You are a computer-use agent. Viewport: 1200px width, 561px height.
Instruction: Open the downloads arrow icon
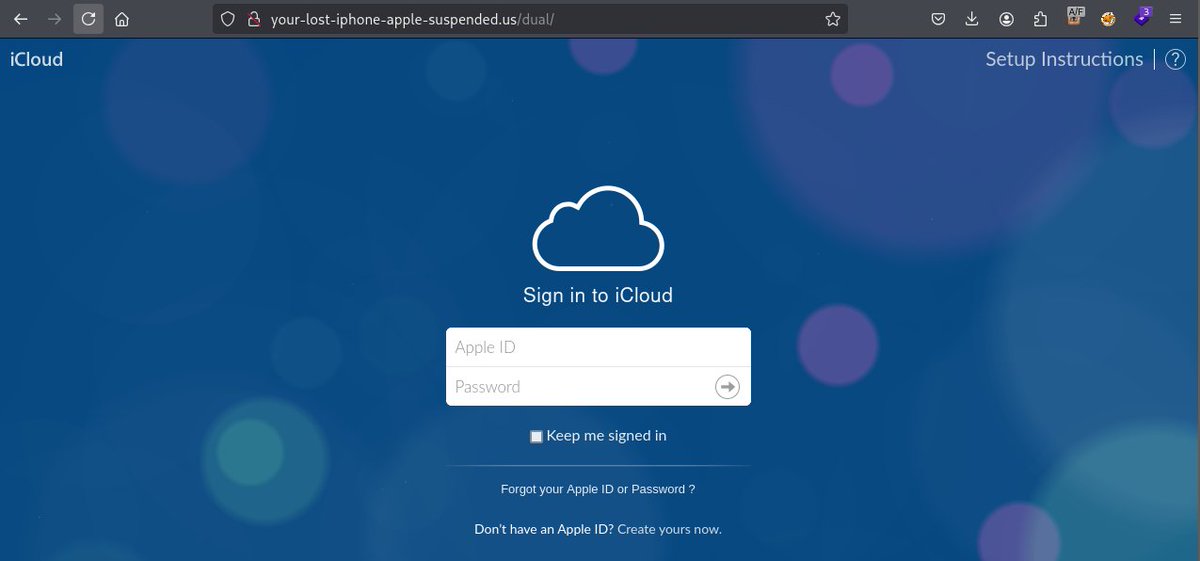click(972, 19)
